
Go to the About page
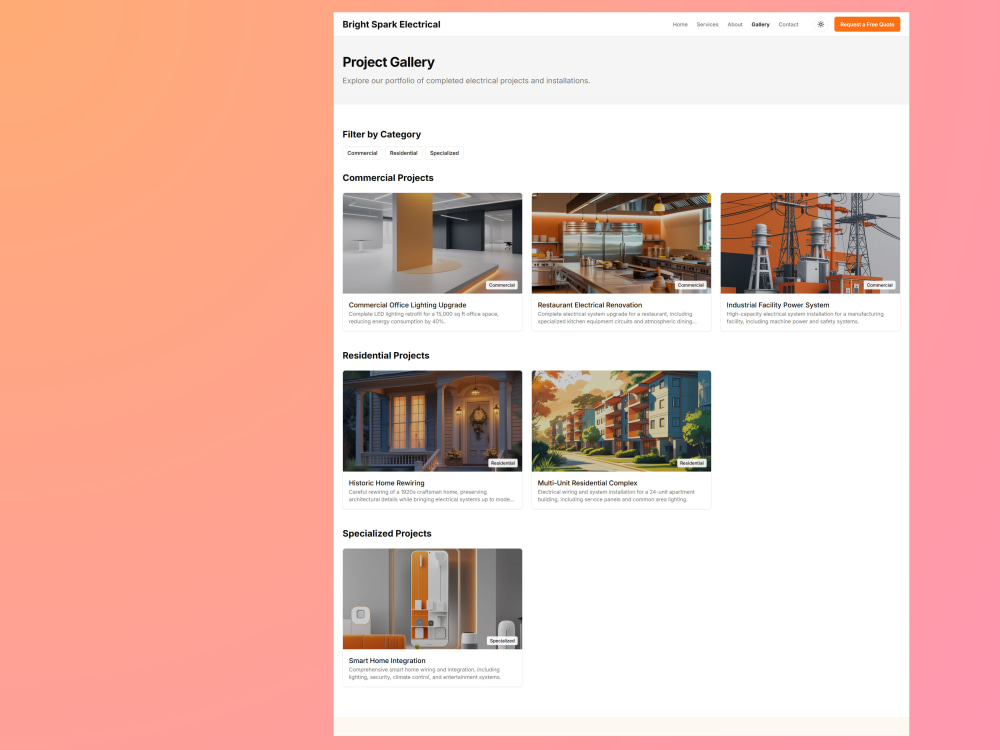click(x=735, y=24)
